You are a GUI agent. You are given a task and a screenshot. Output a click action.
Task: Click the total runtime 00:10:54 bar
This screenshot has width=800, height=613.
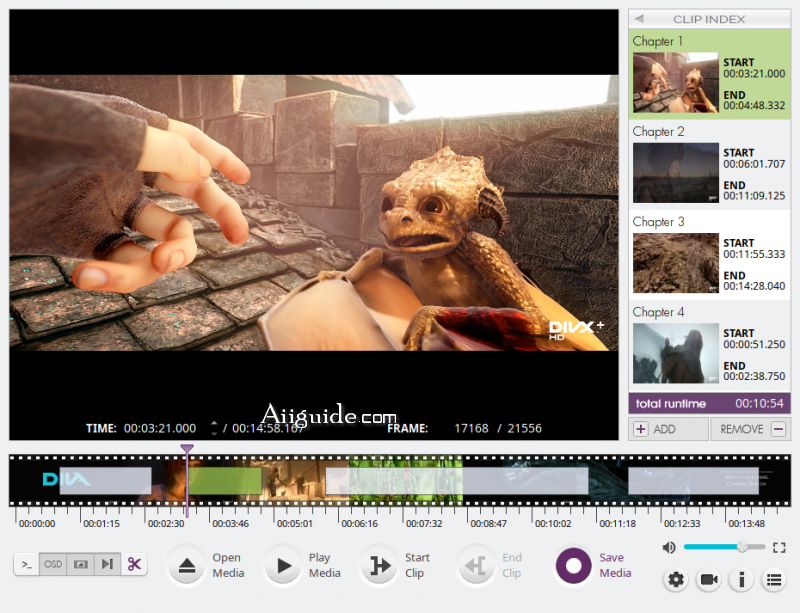[710, 403]
